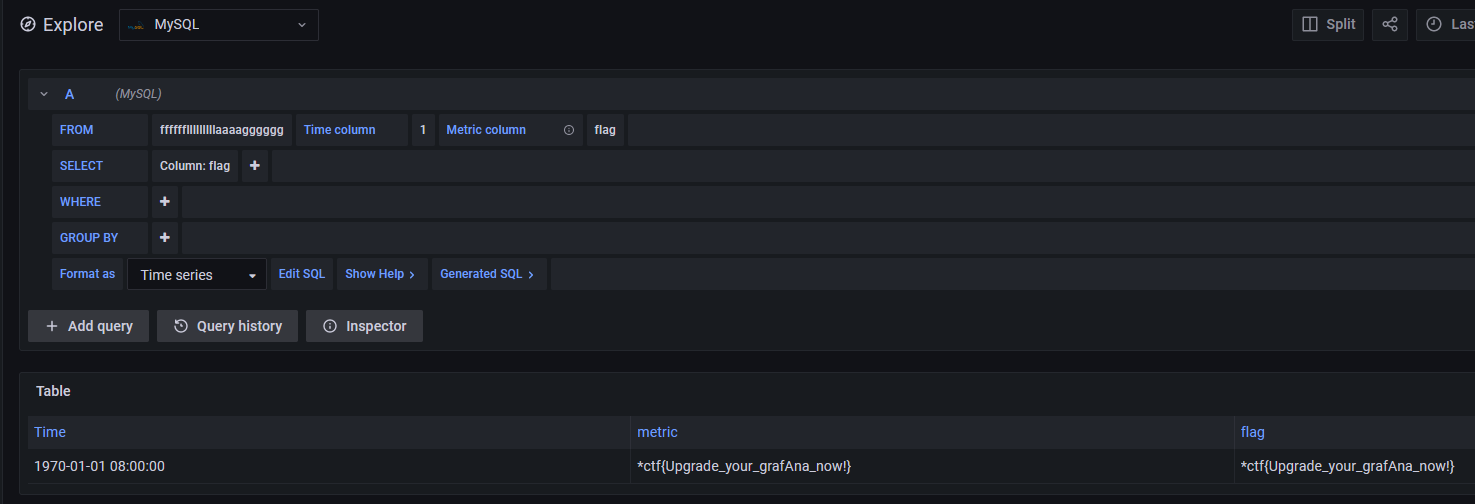Click the Explore compass icon
The width and height of the screenshot is (1475, 504).
[28, 25]
